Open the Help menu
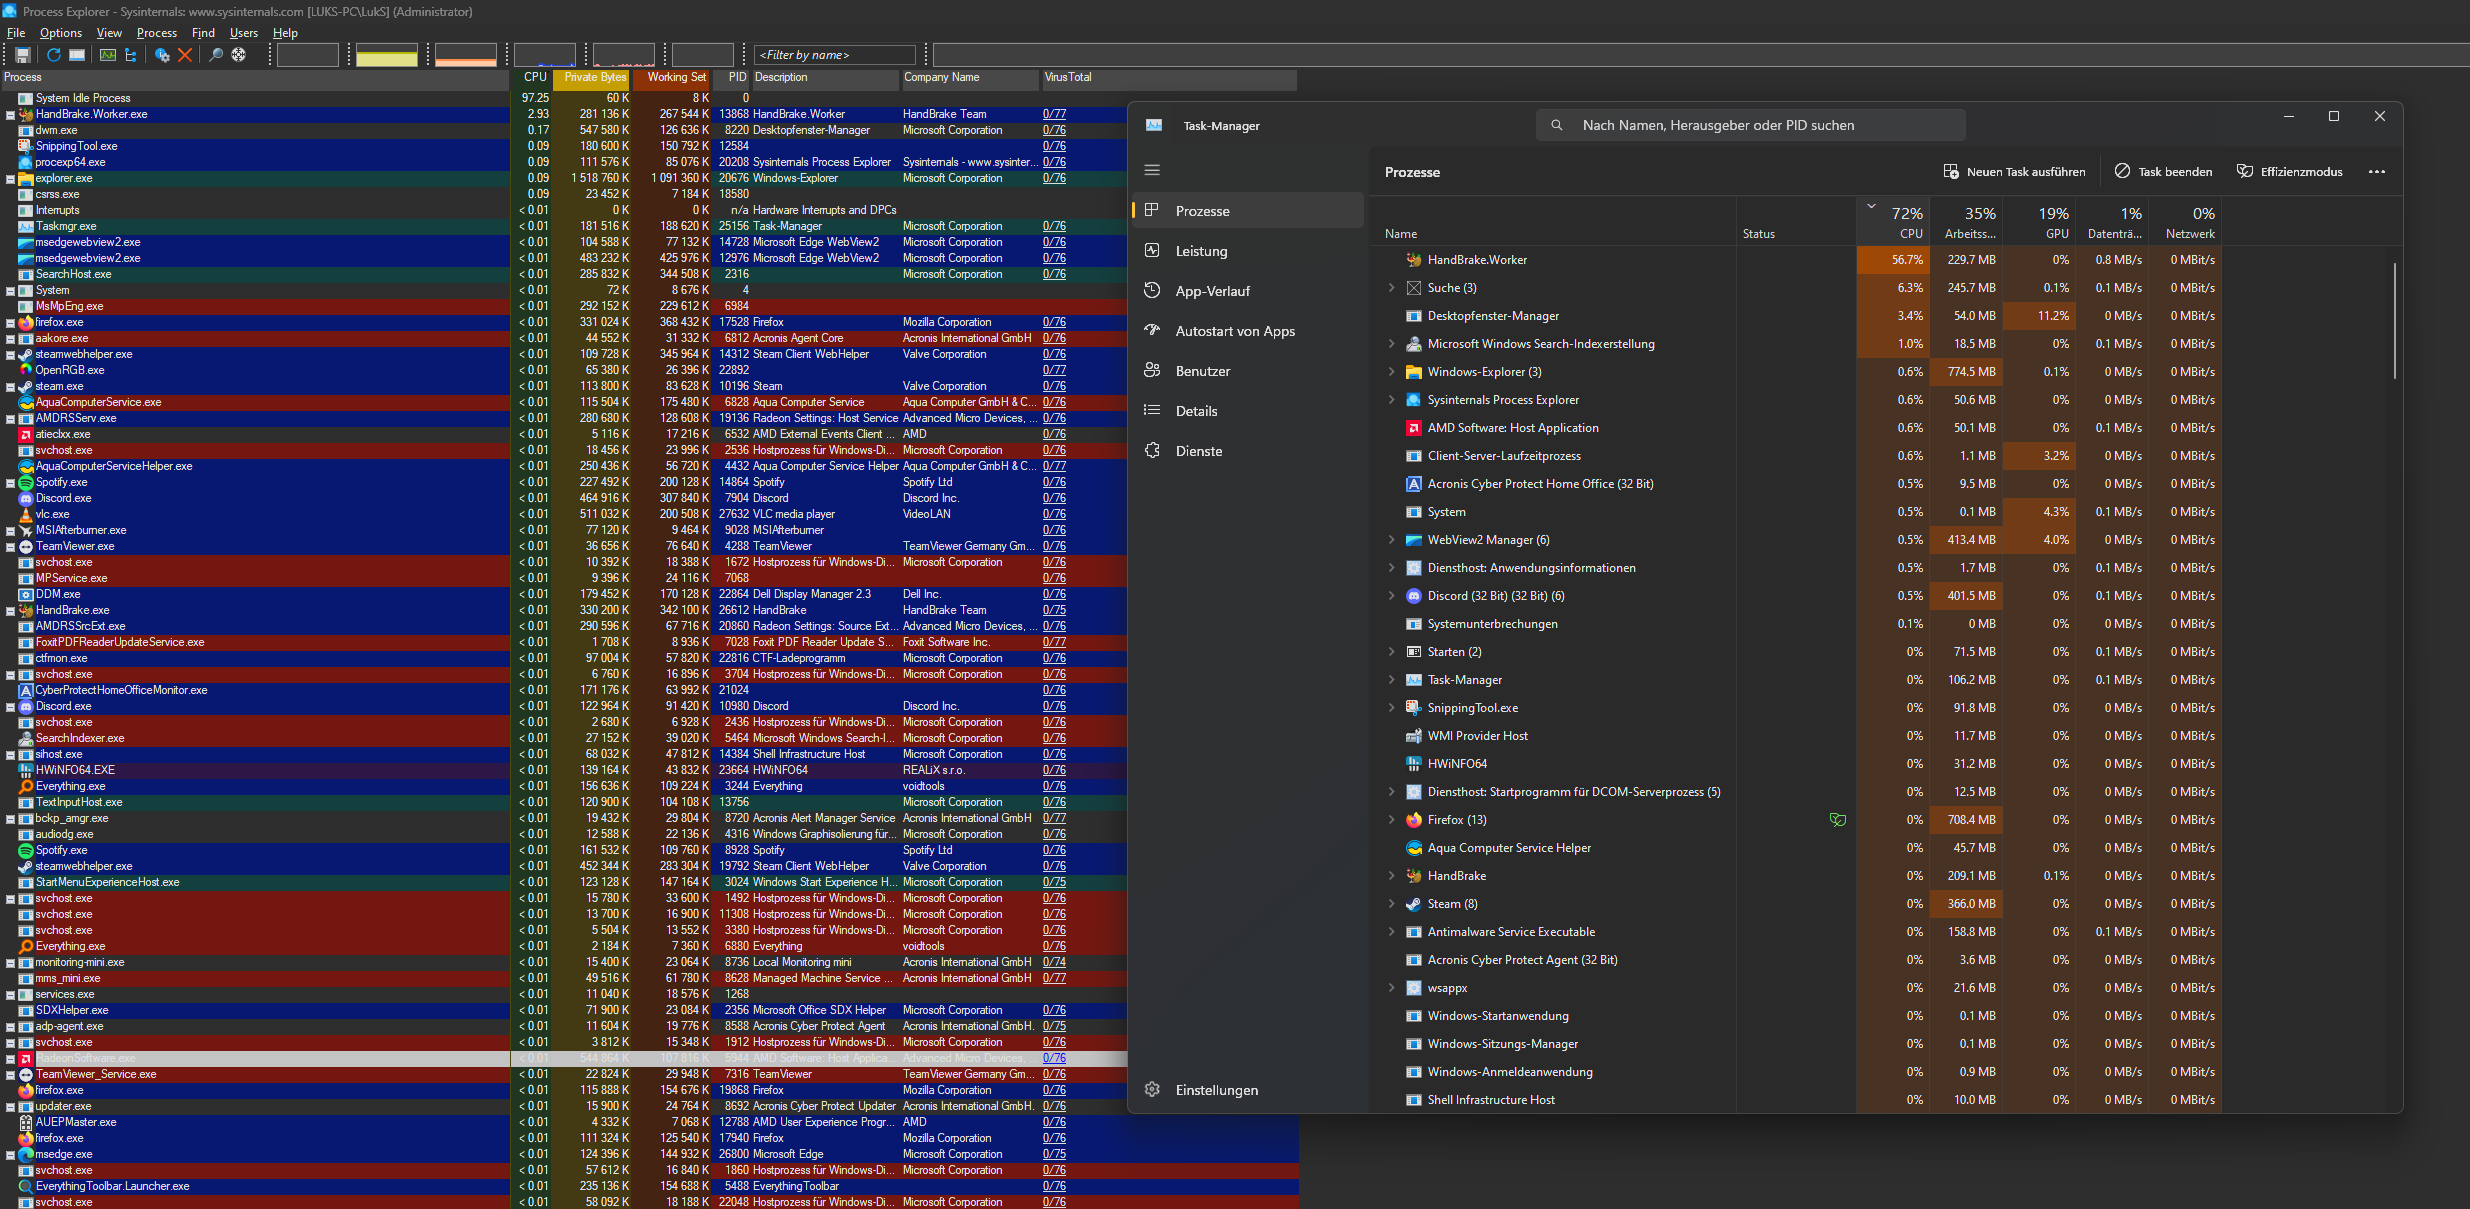Image resolution: width=2470 pixels, height=1209 pixels. [285, 33]
